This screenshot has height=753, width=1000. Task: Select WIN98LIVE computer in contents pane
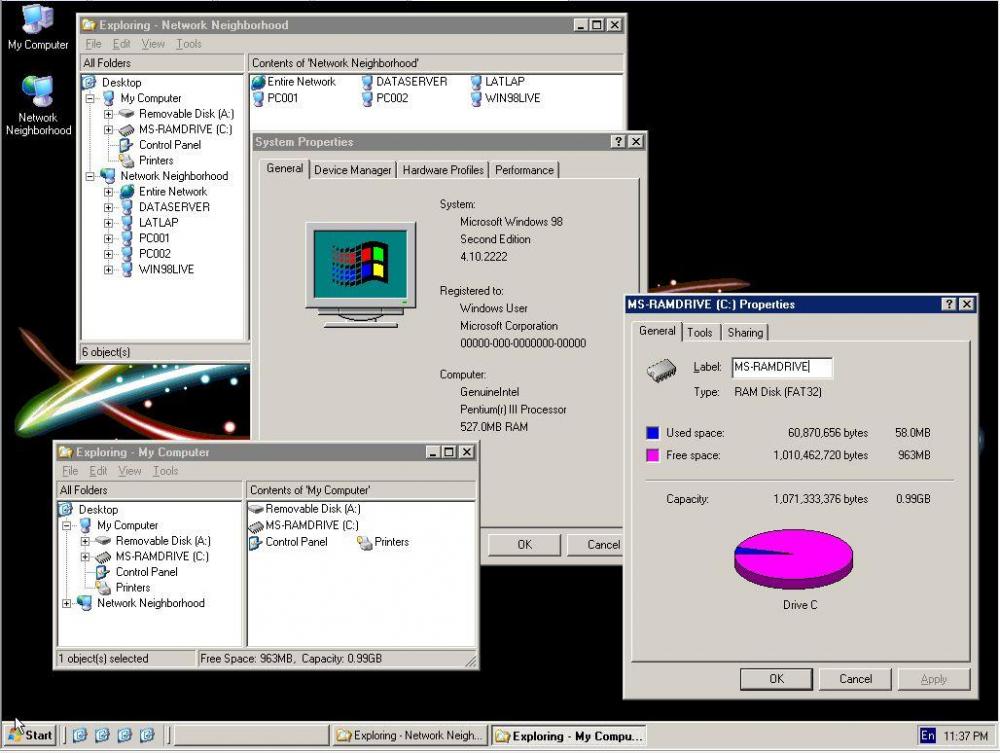pyautogui.click(x=505, y=98)
